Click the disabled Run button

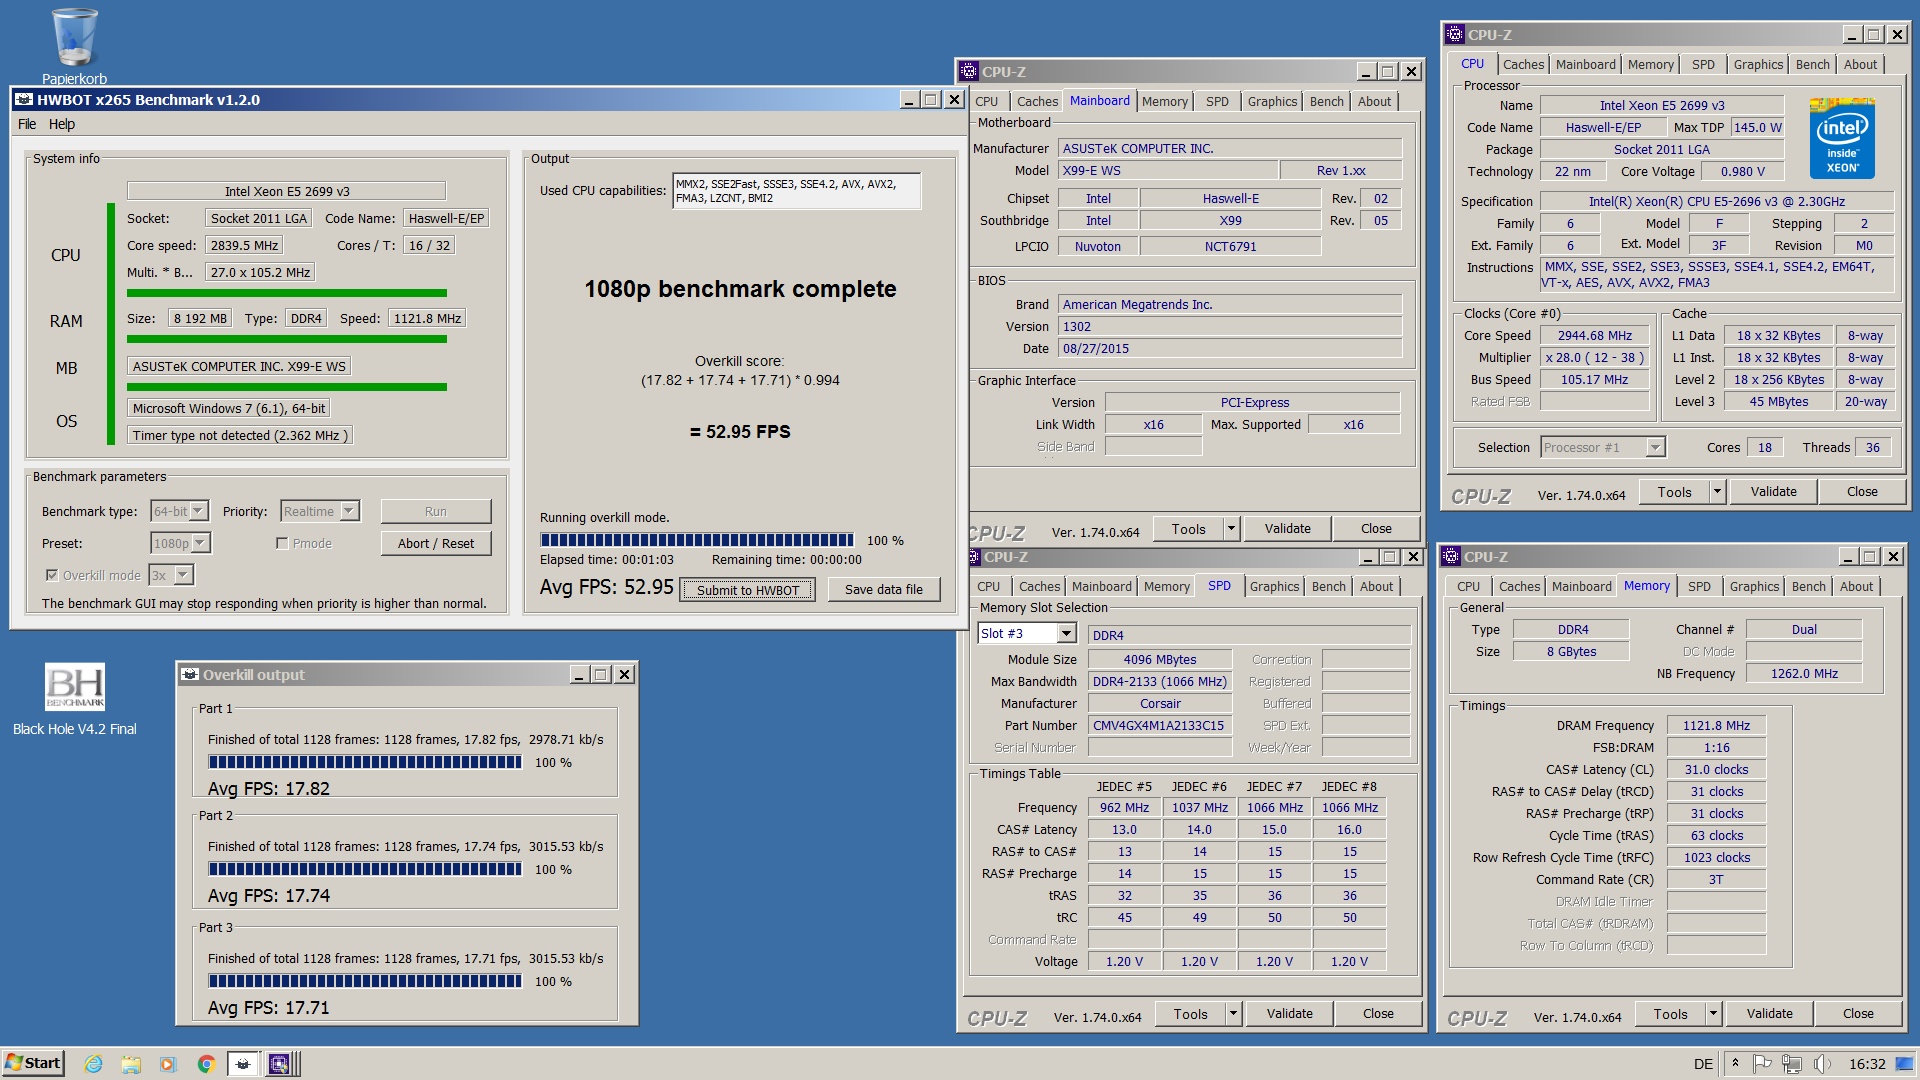pos(436,511)
